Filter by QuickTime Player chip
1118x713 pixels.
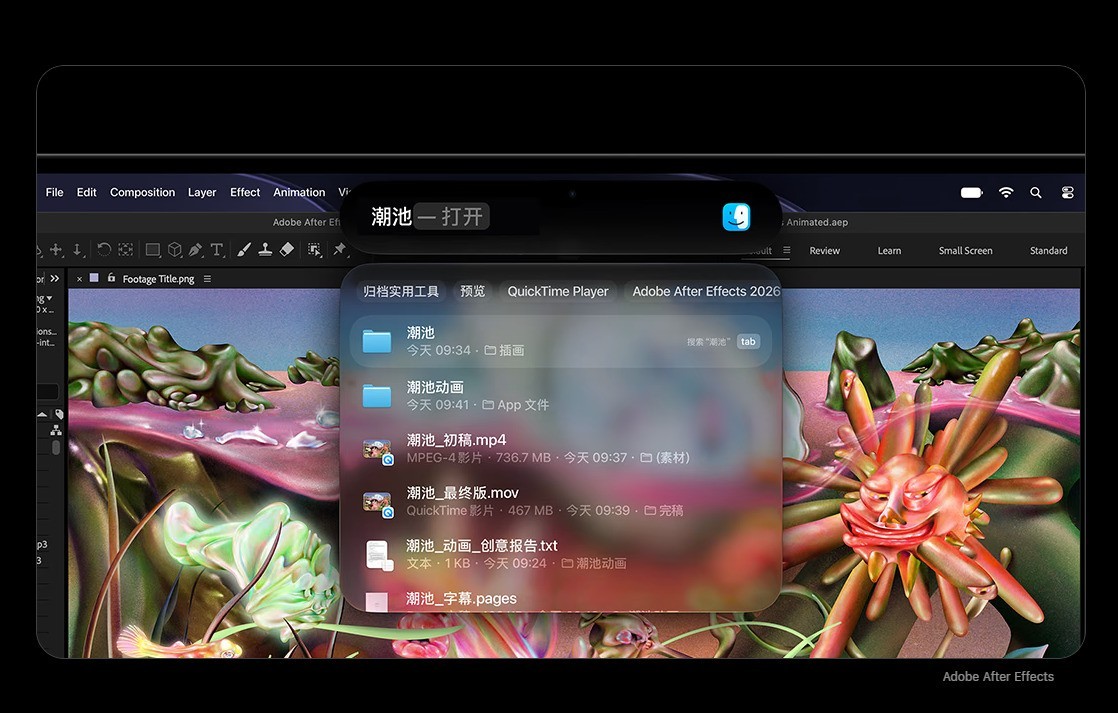(558, 291)
